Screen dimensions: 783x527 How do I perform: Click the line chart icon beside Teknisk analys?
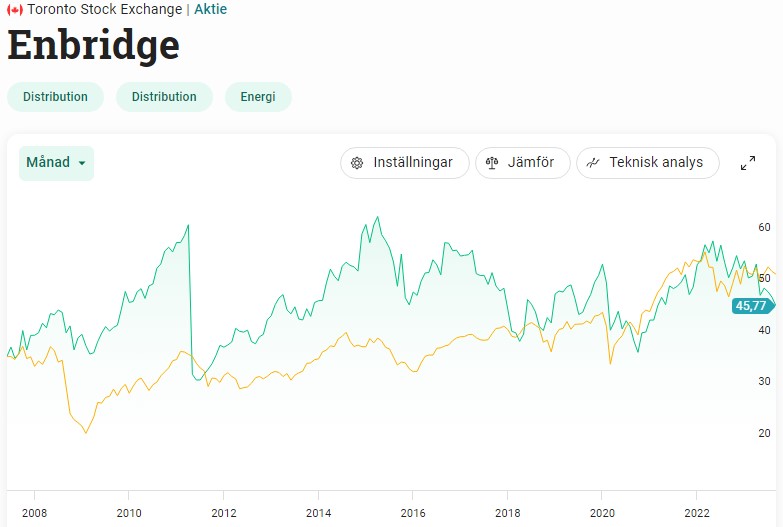tap(593, 163)
